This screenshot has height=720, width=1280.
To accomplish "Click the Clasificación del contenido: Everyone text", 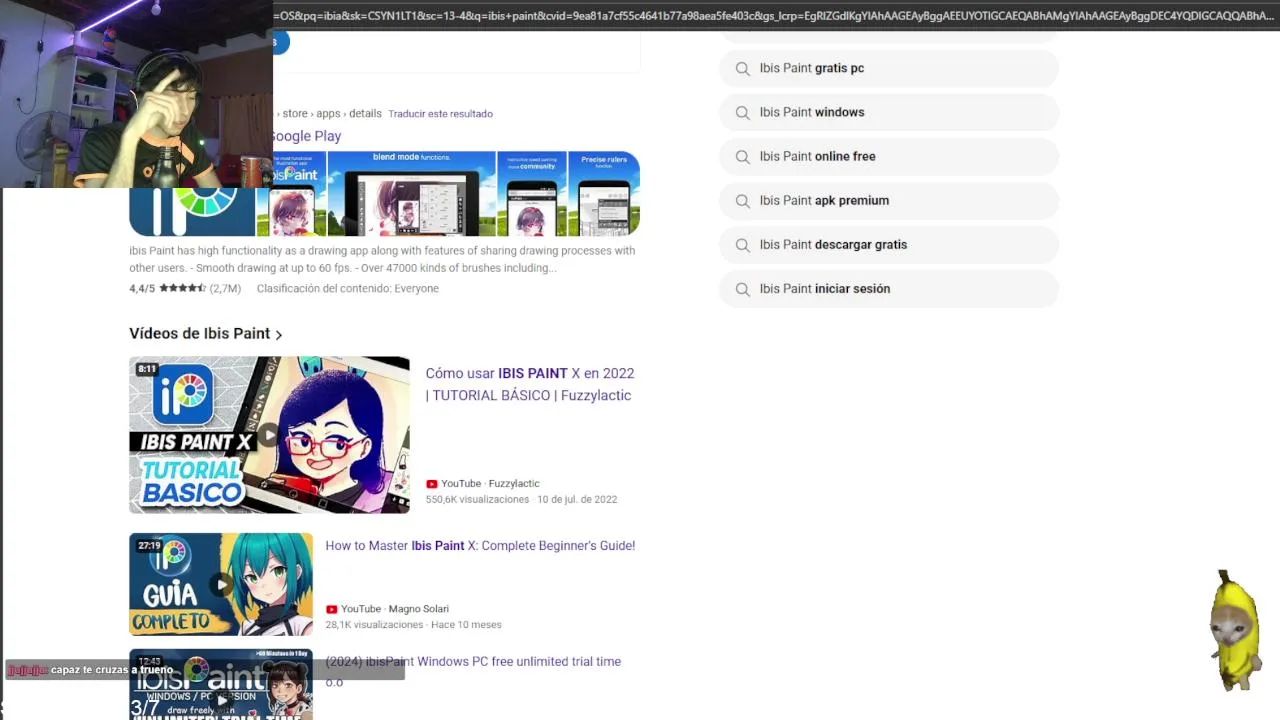I will pos(348,289).
